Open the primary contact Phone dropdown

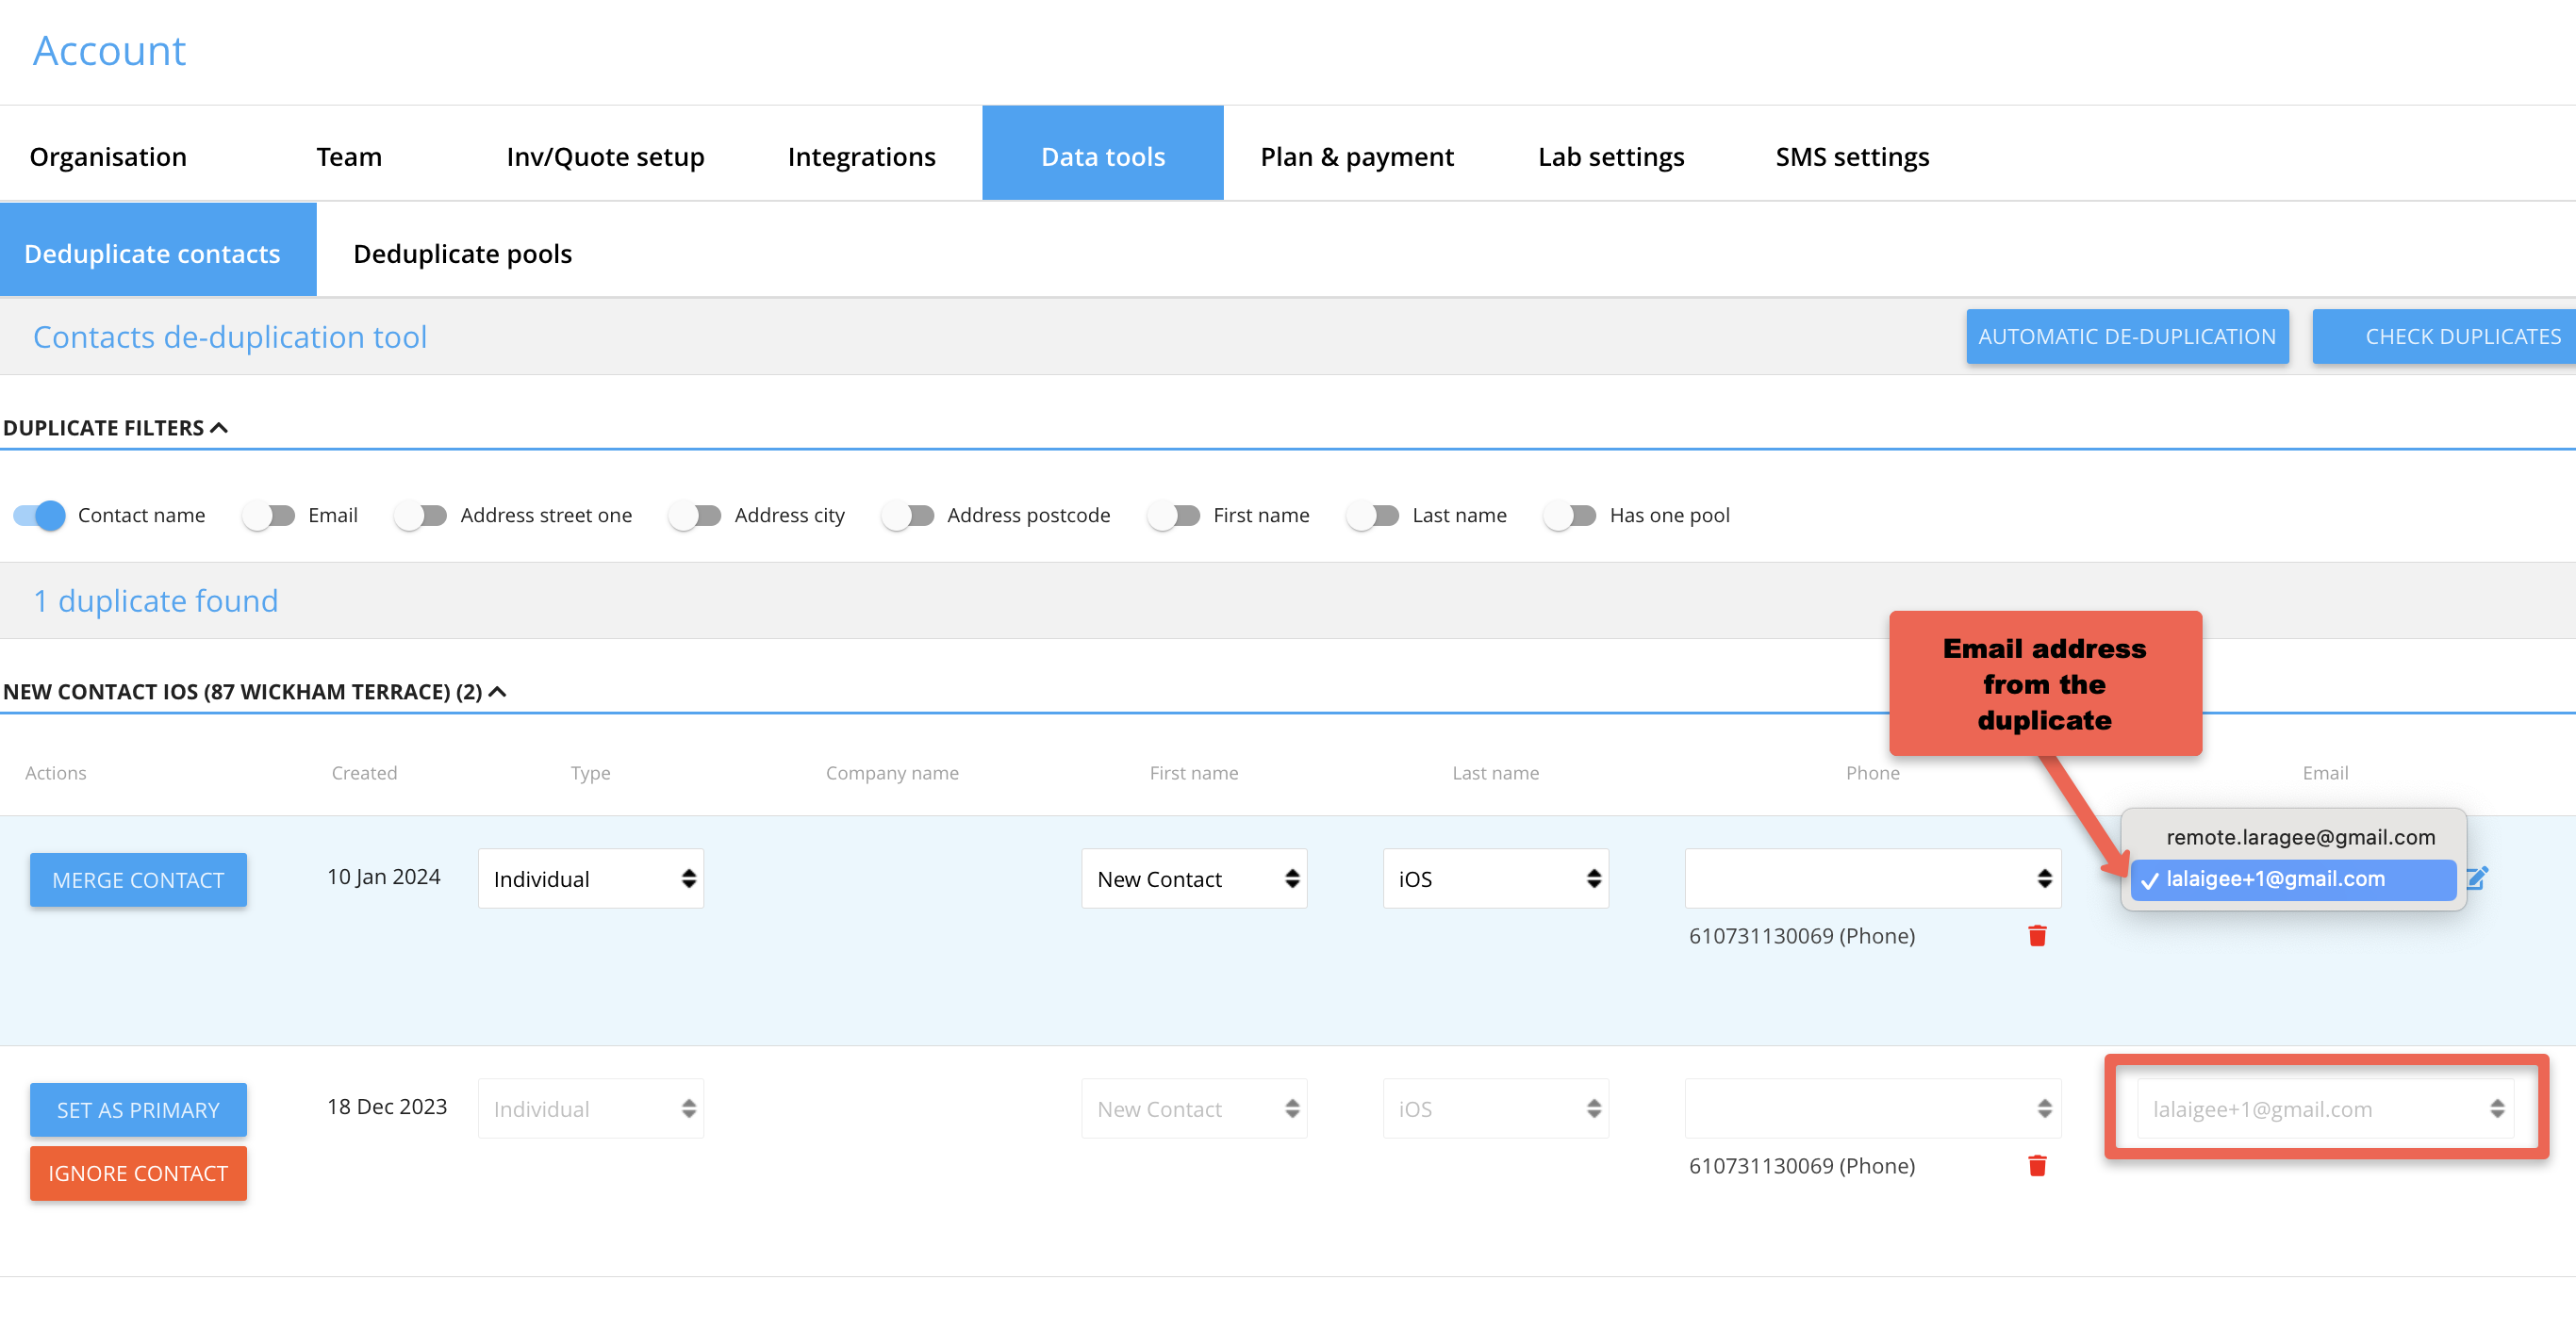(1872, 878)
